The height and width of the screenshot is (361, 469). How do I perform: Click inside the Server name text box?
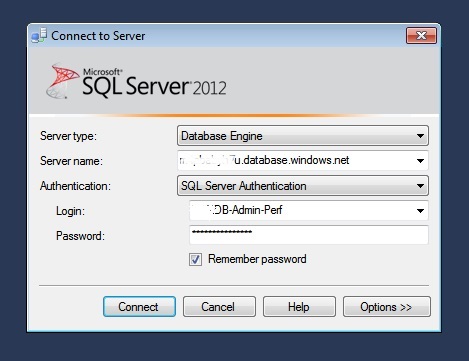coord(295,161)
